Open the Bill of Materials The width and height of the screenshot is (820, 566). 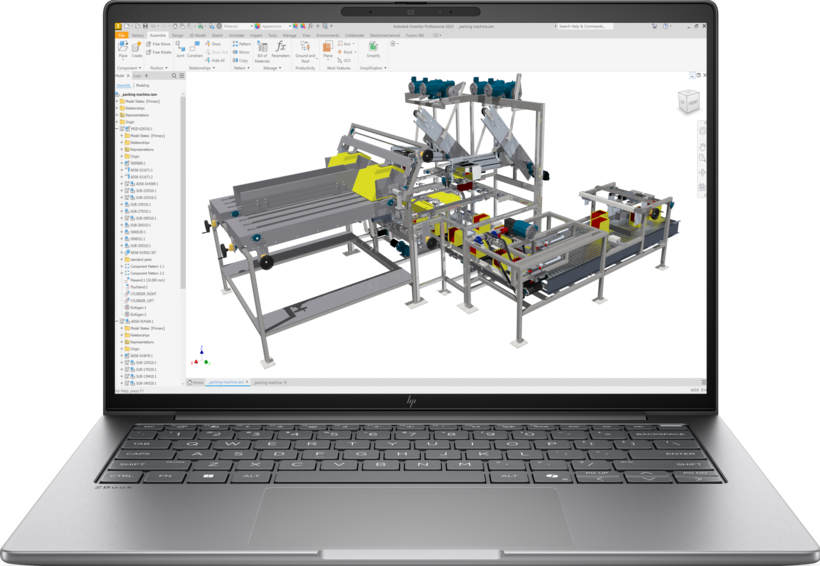click(x=262, y=52)
